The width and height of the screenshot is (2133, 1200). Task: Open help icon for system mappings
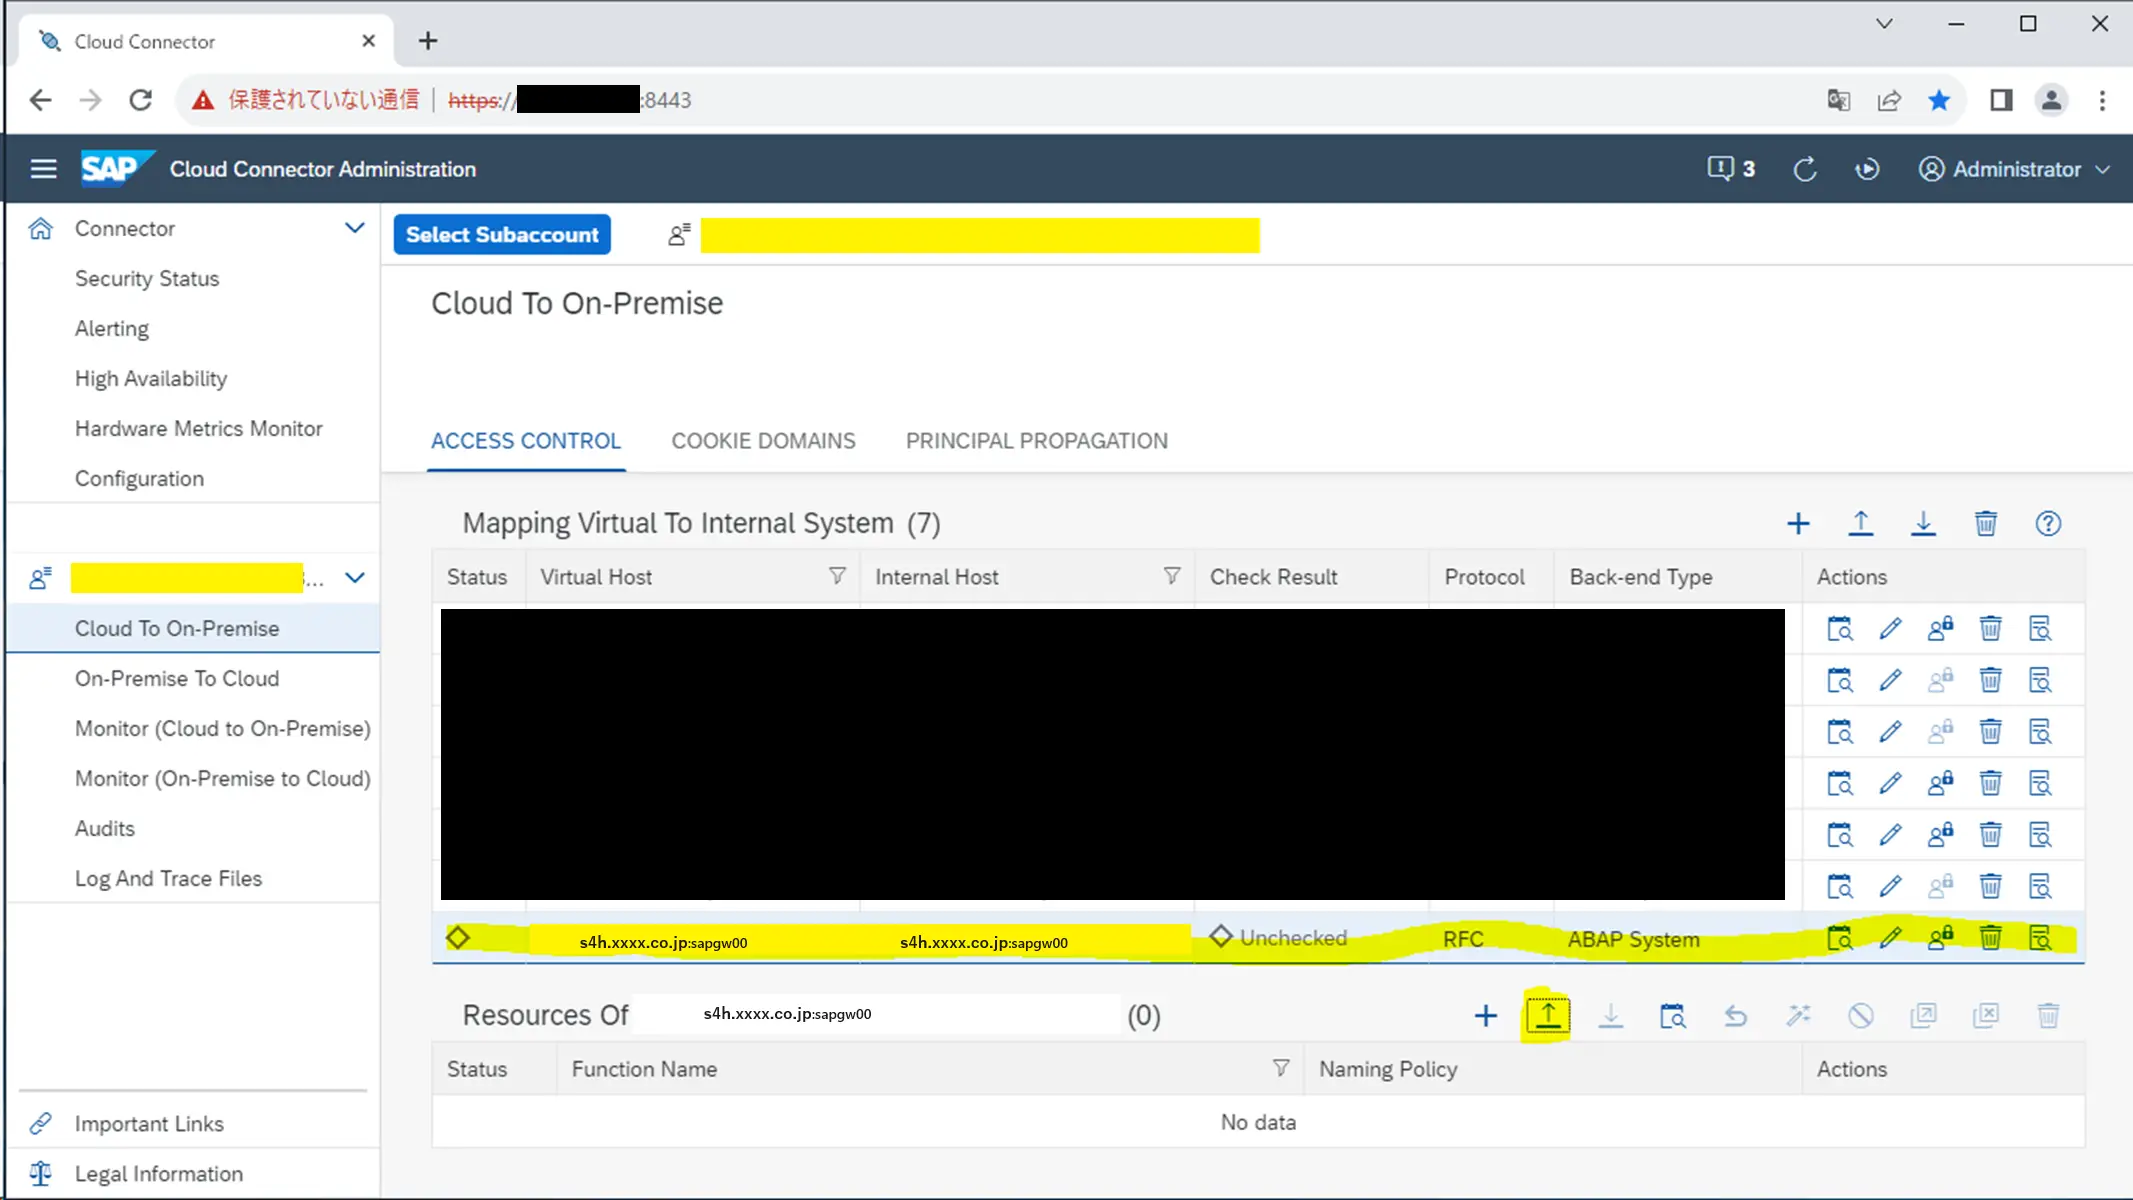click(x=2048, y=524)
